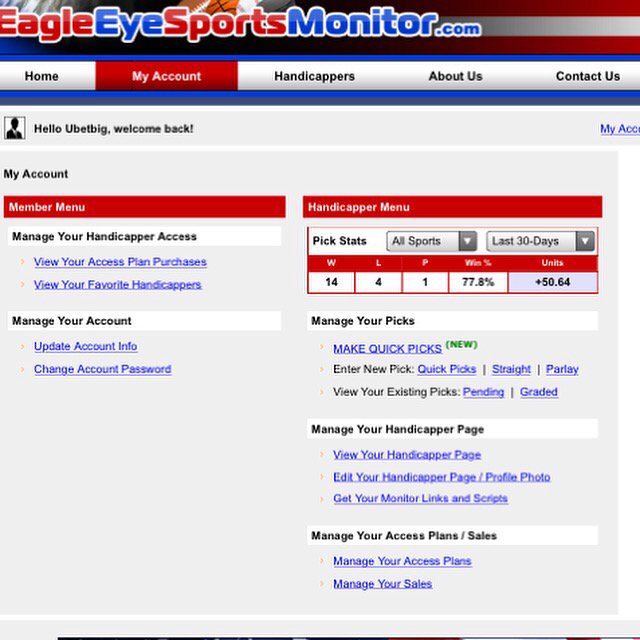The width and height of the screenshot is (640, 640).
Task: Open Manage Your Sales link
Action: (382, 584)
